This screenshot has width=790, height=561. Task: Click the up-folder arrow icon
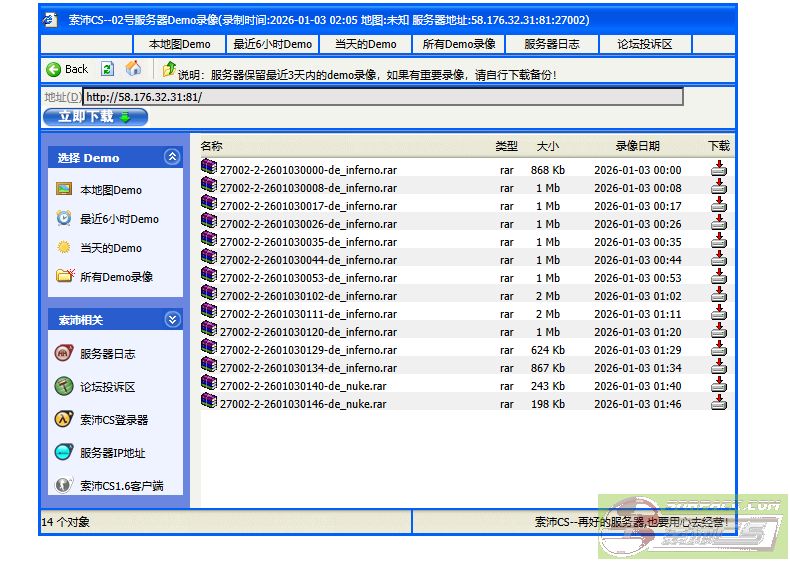click(x=168, y=70)
